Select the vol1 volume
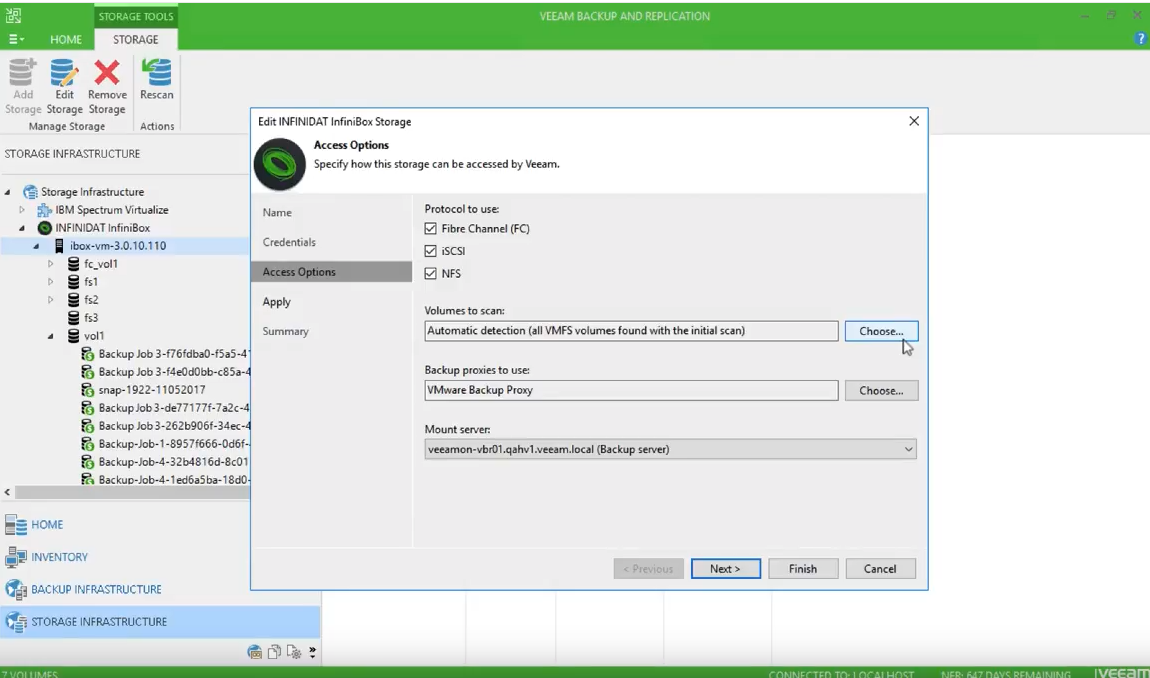Screen dimensions: 1150x678 point(94,335)
